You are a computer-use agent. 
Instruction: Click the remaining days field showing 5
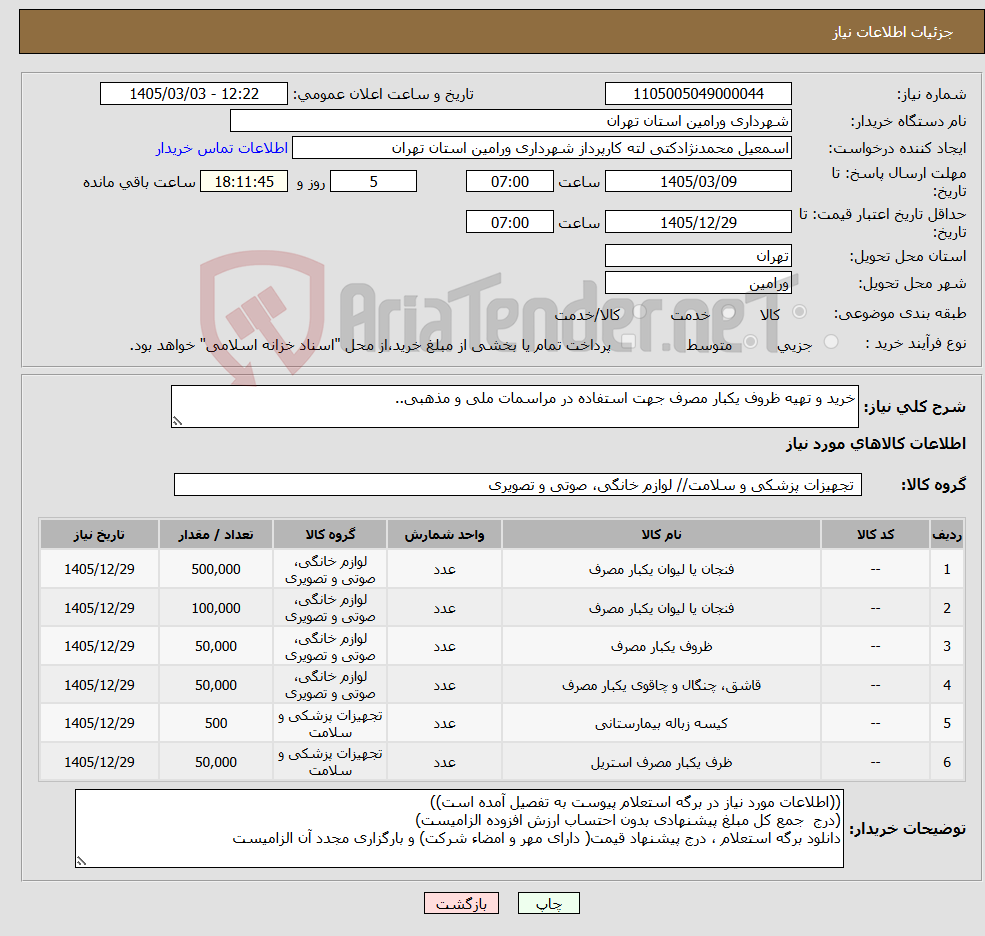pos(373,182)
